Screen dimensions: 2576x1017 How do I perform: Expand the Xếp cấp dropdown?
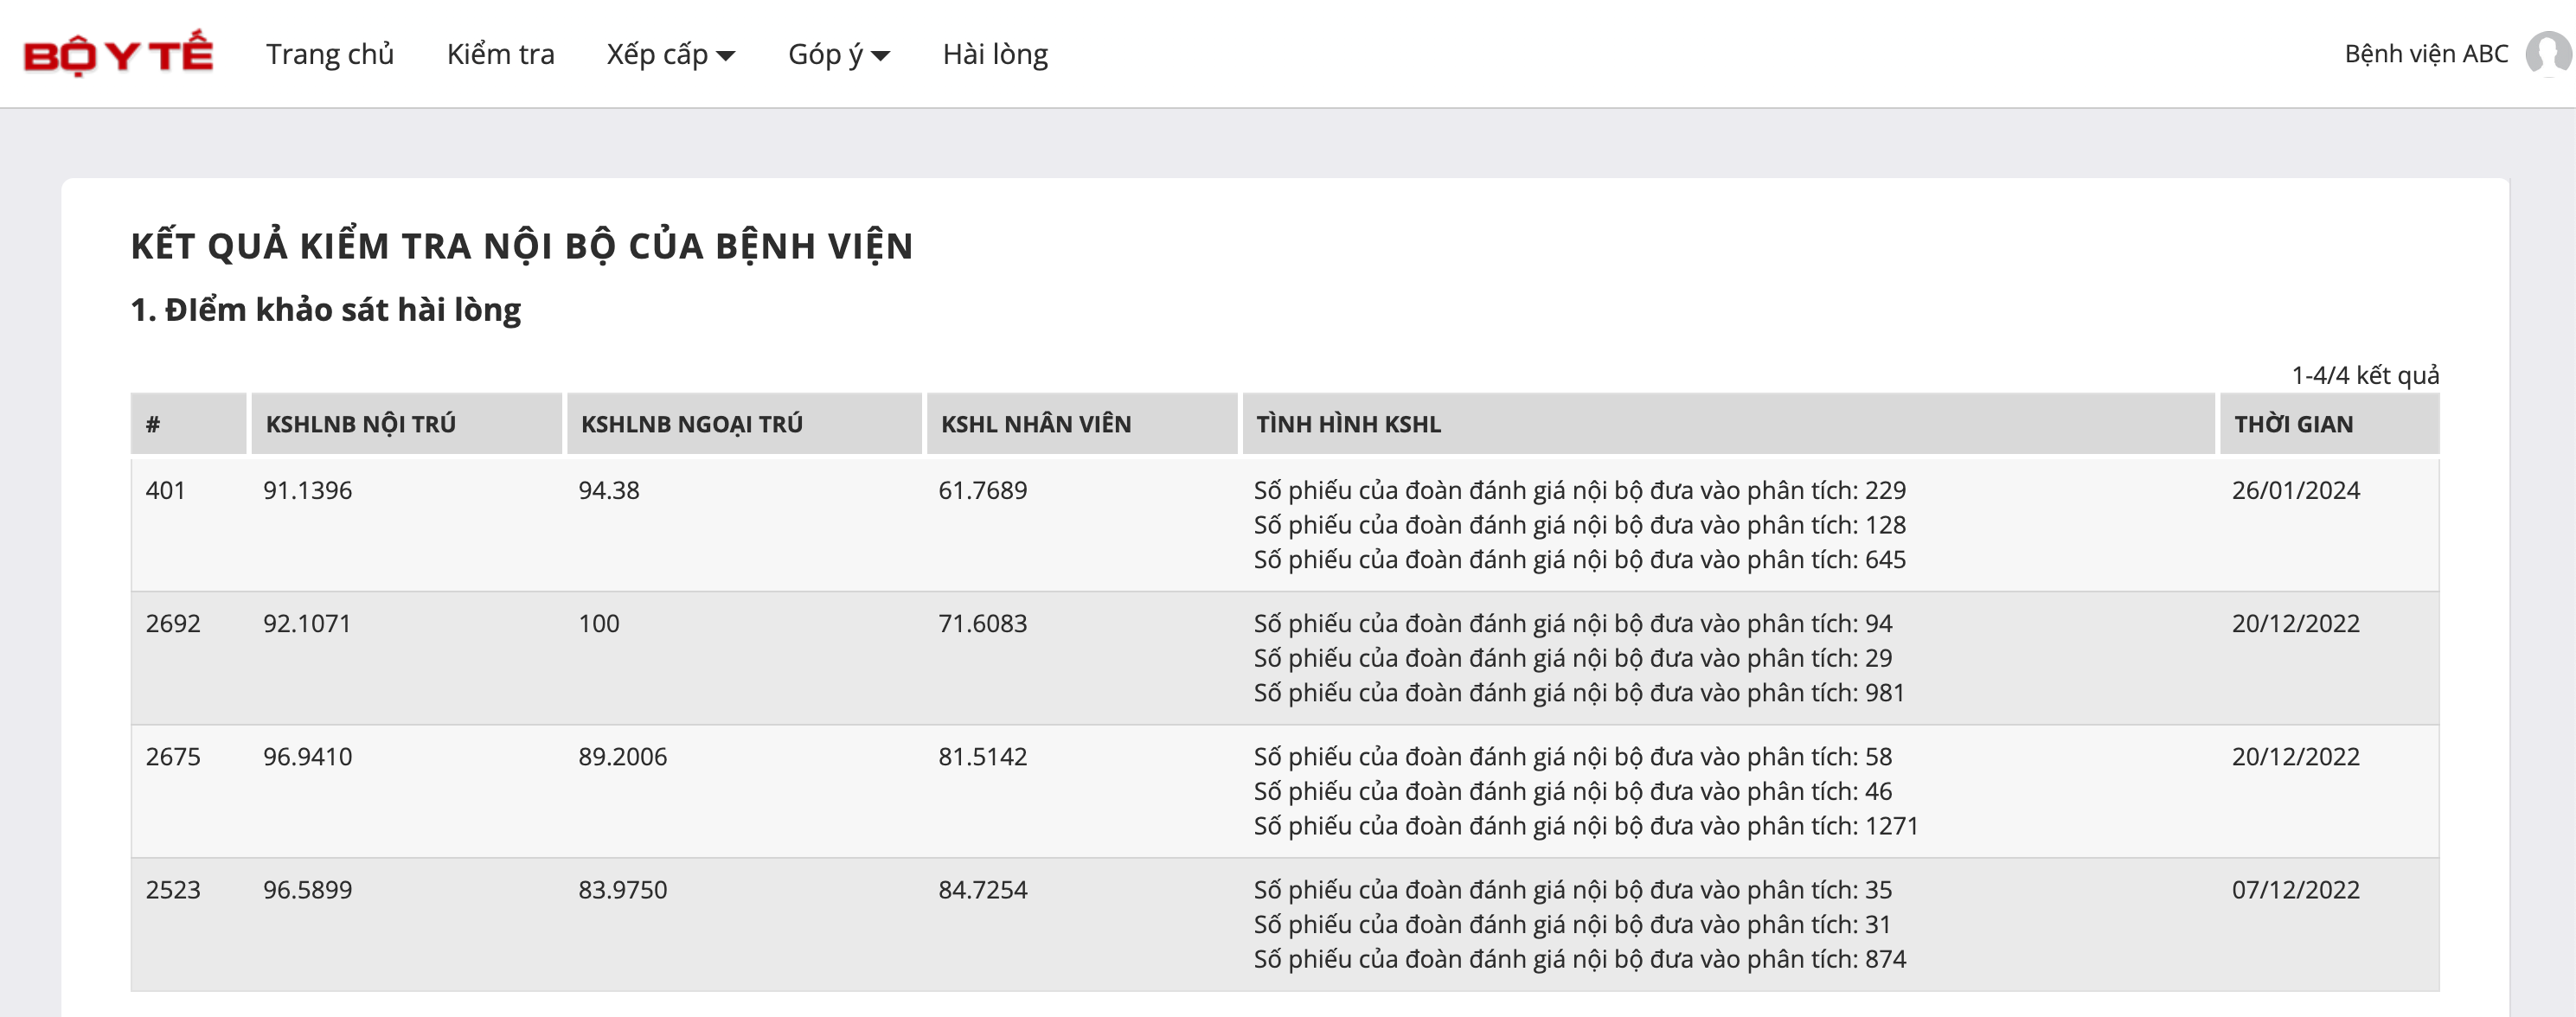(670, 54)
